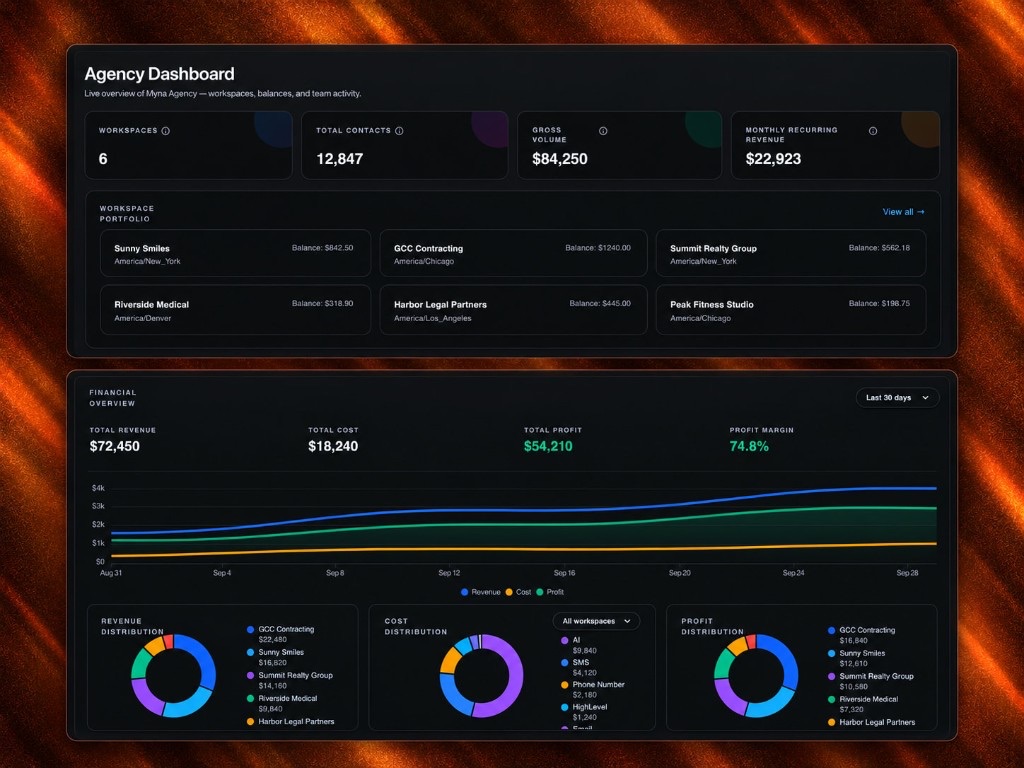Click the info icon beside Total Contacts
1024x768 pixels.
399,131
